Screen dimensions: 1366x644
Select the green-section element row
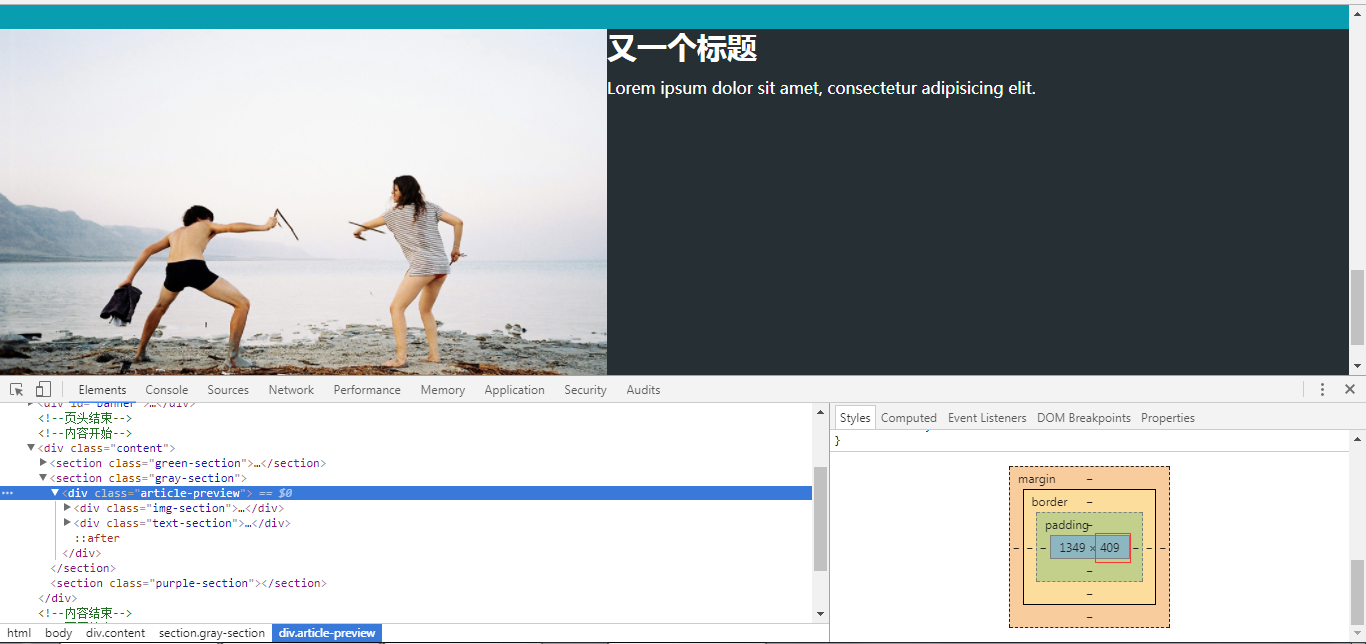pyautogui.click(x=405, y=463)
